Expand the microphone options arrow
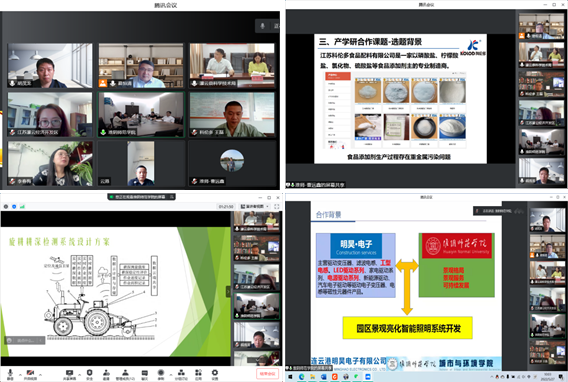The width and height of the screenshot is (568, 382). coord(20,375)
